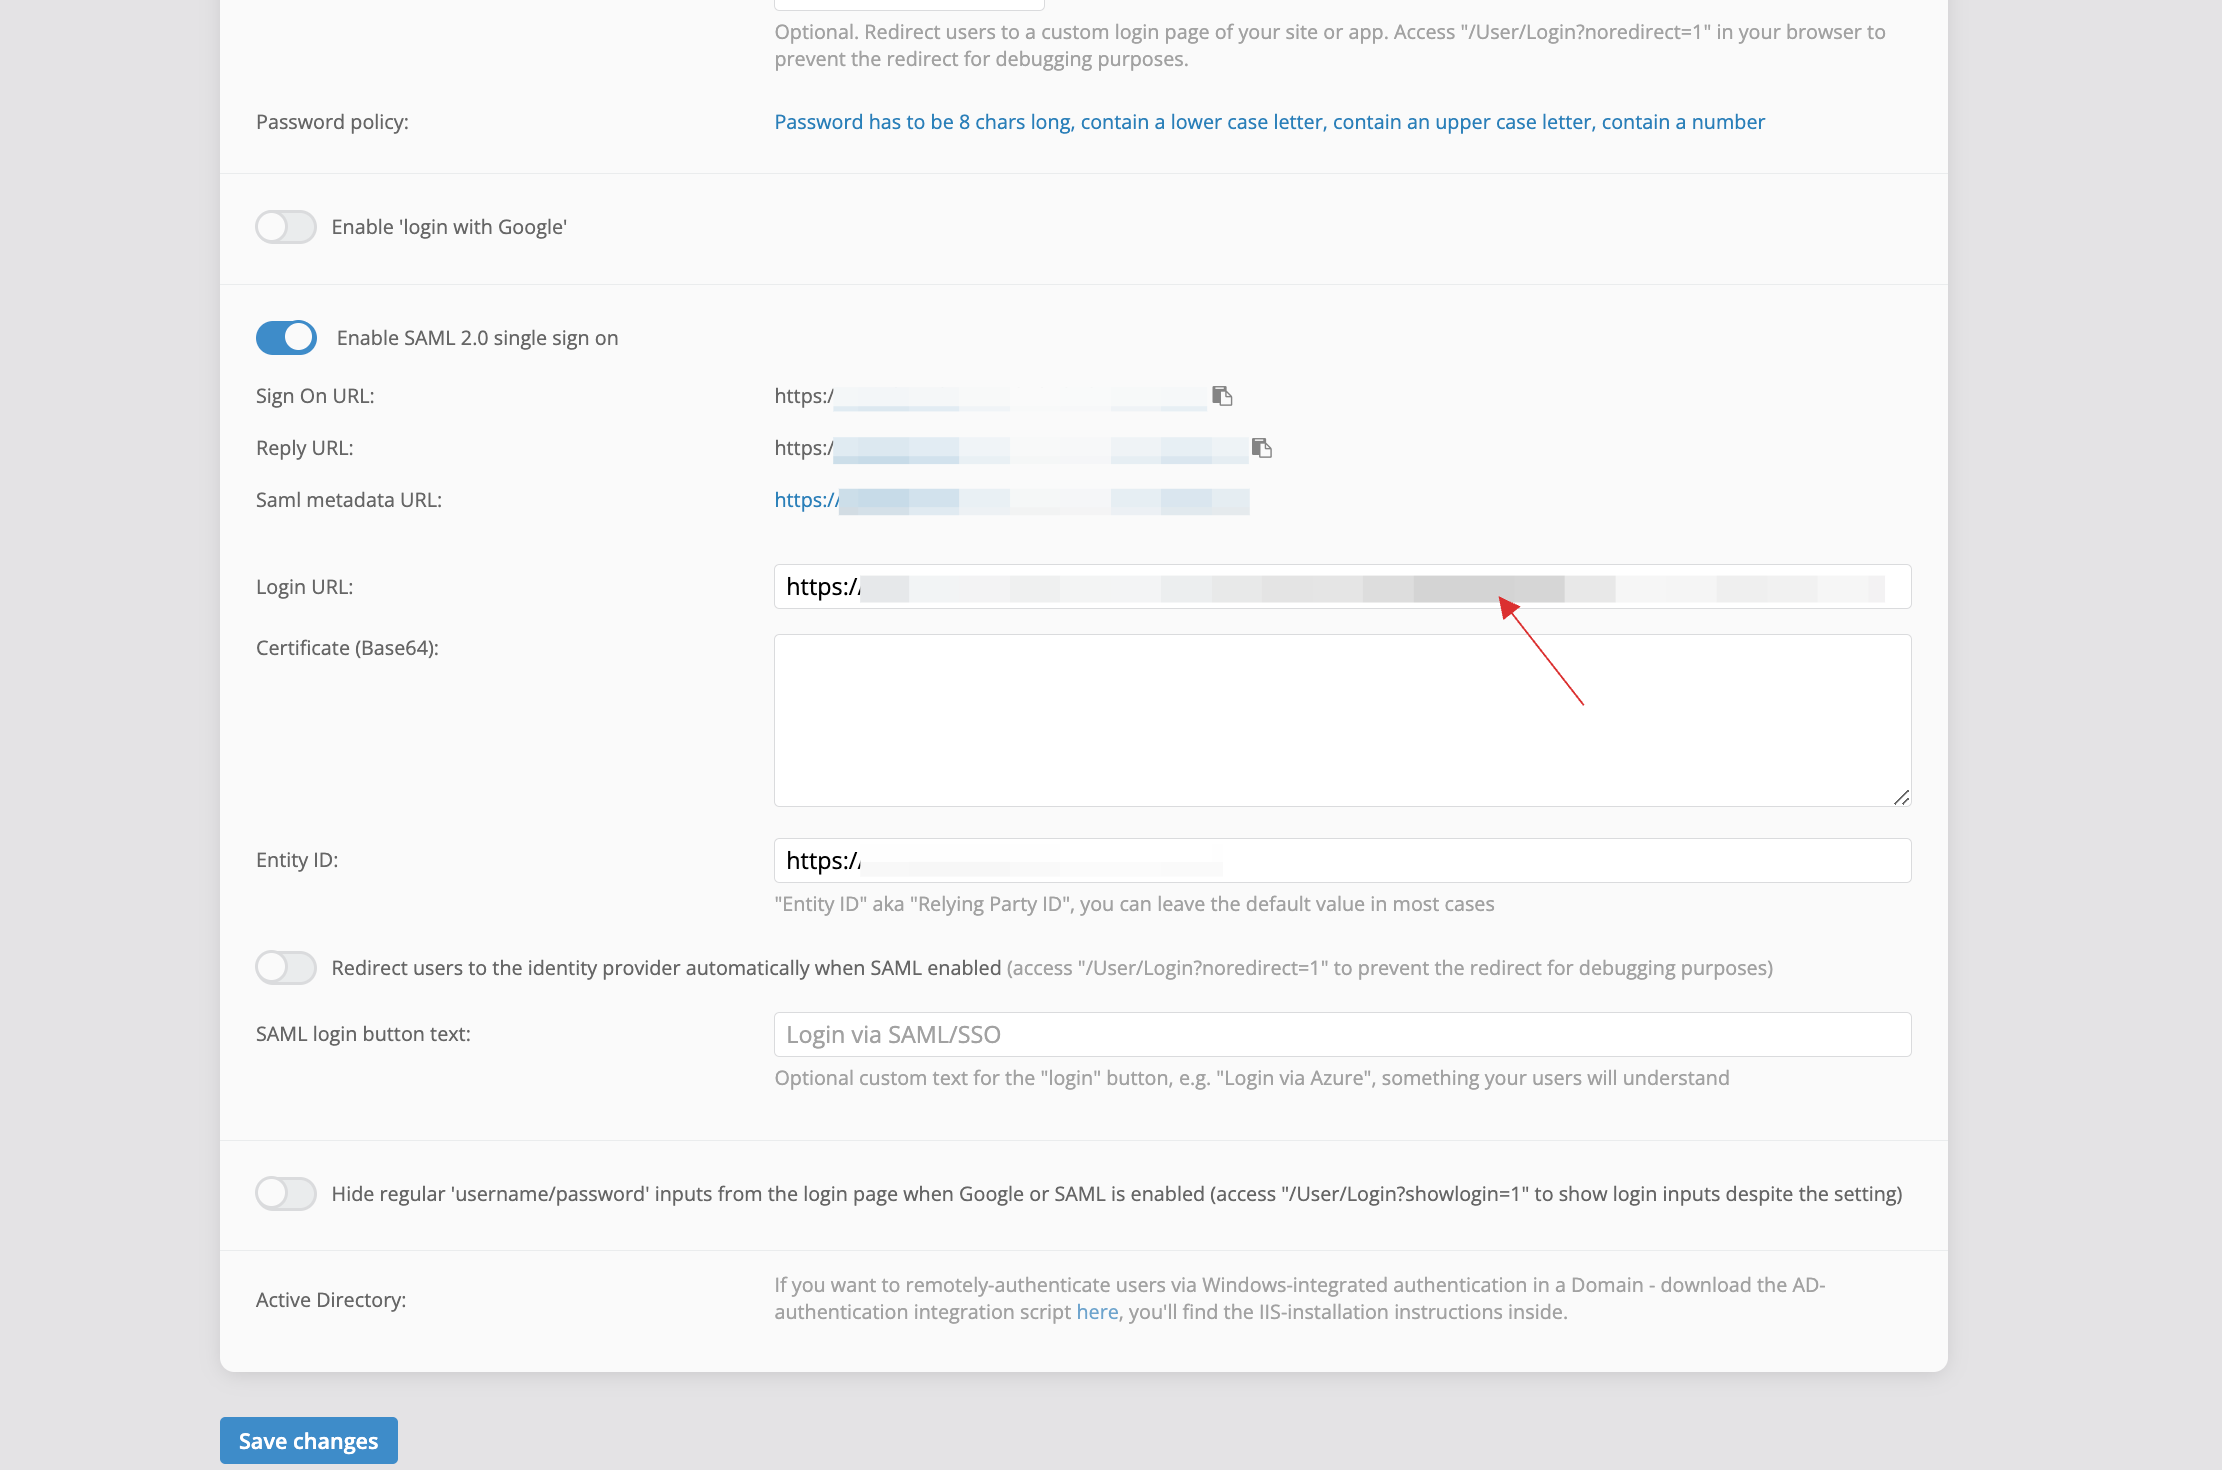Open the 'here' AD integration script link
2222x1470 pixels.
point(1097,1312)
